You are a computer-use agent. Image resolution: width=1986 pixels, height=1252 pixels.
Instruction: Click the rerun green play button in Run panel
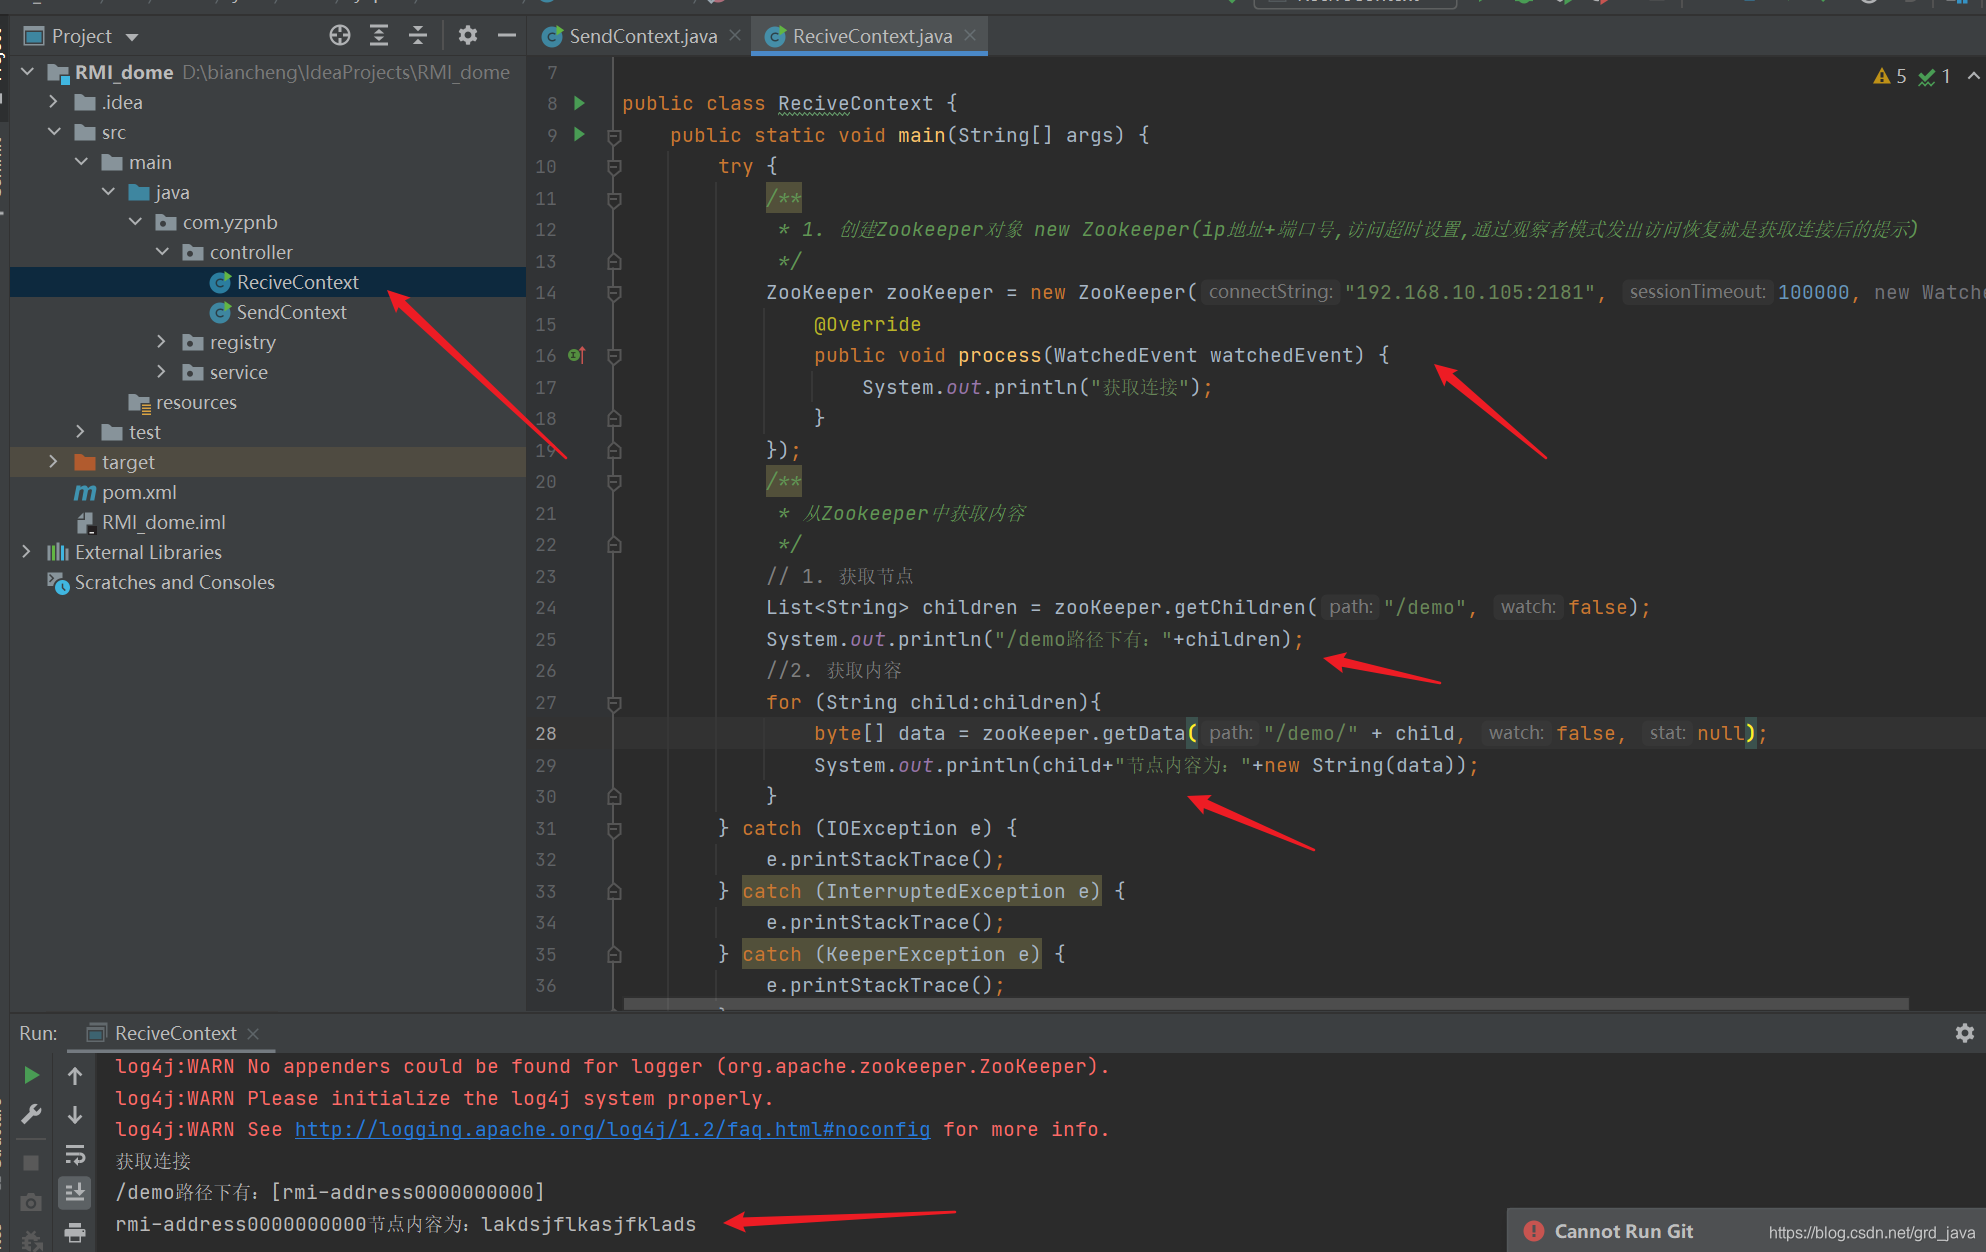click(31, 1075)
